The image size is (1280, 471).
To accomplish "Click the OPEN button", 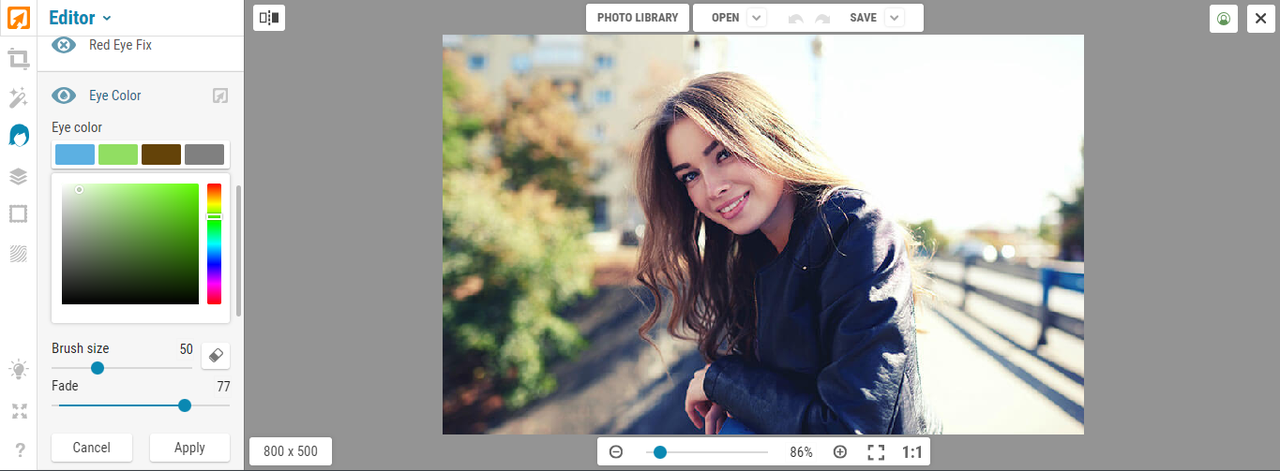I will [725, 18].
